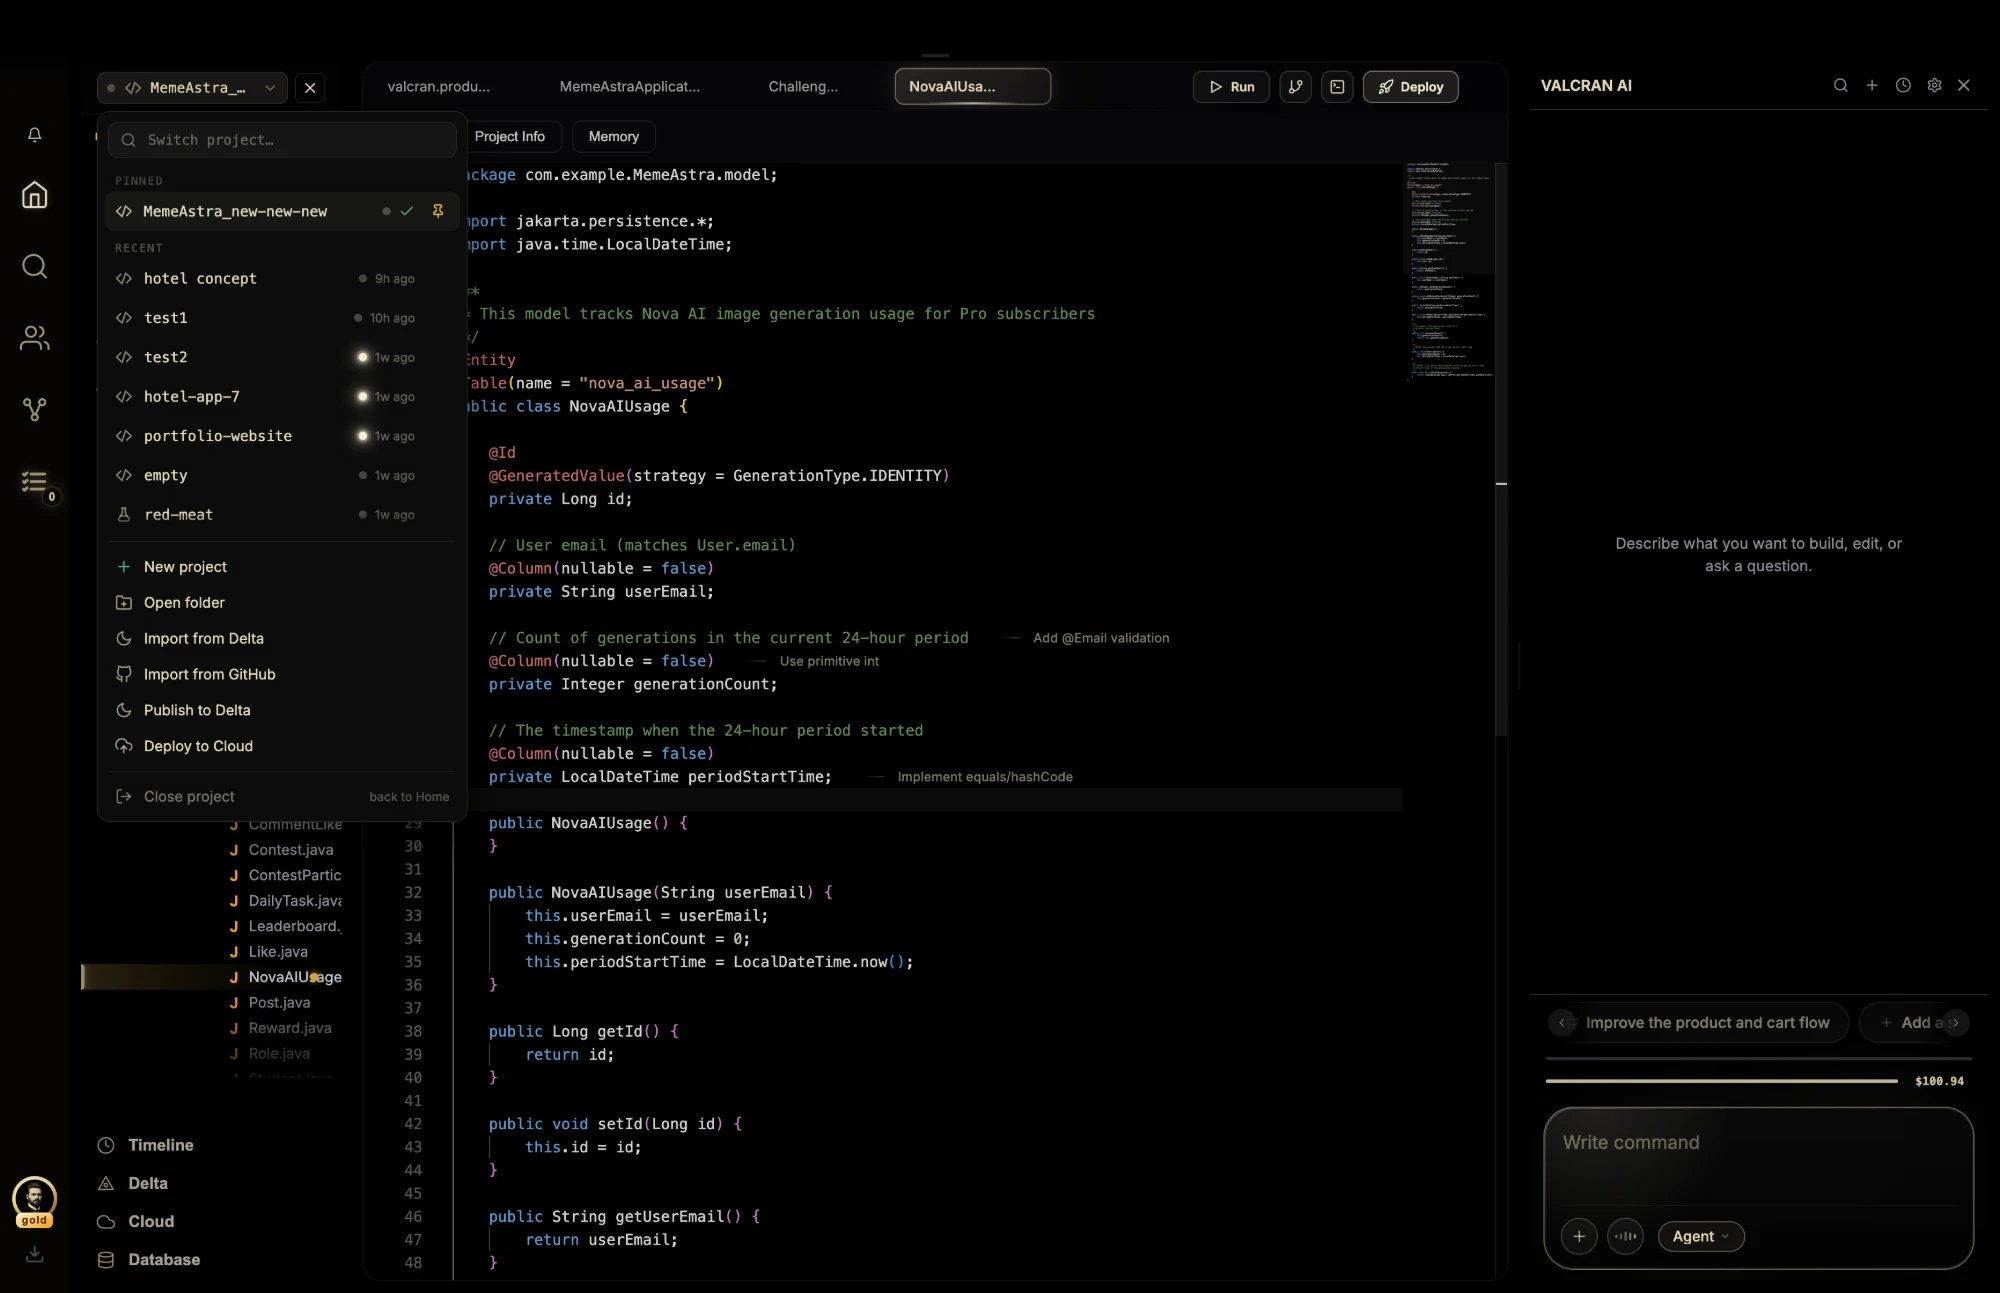Image resolution: width=2000 pixels, height=1293 pixels.
Task: Switch to the valcran.produ... tab
Action: click(439, 87)
